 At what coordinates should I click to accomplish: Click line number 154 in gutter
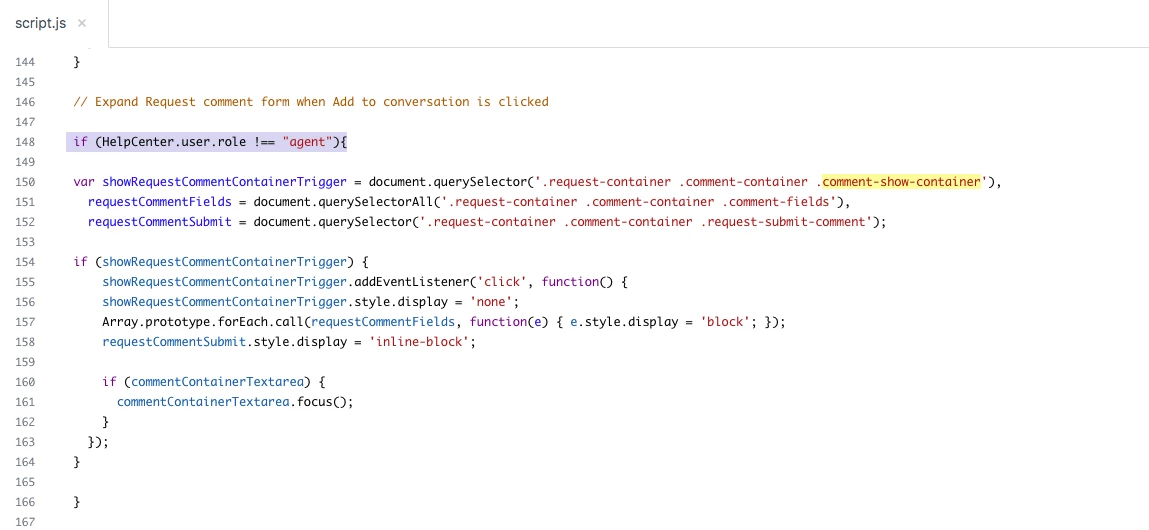(x=25, y=262)
